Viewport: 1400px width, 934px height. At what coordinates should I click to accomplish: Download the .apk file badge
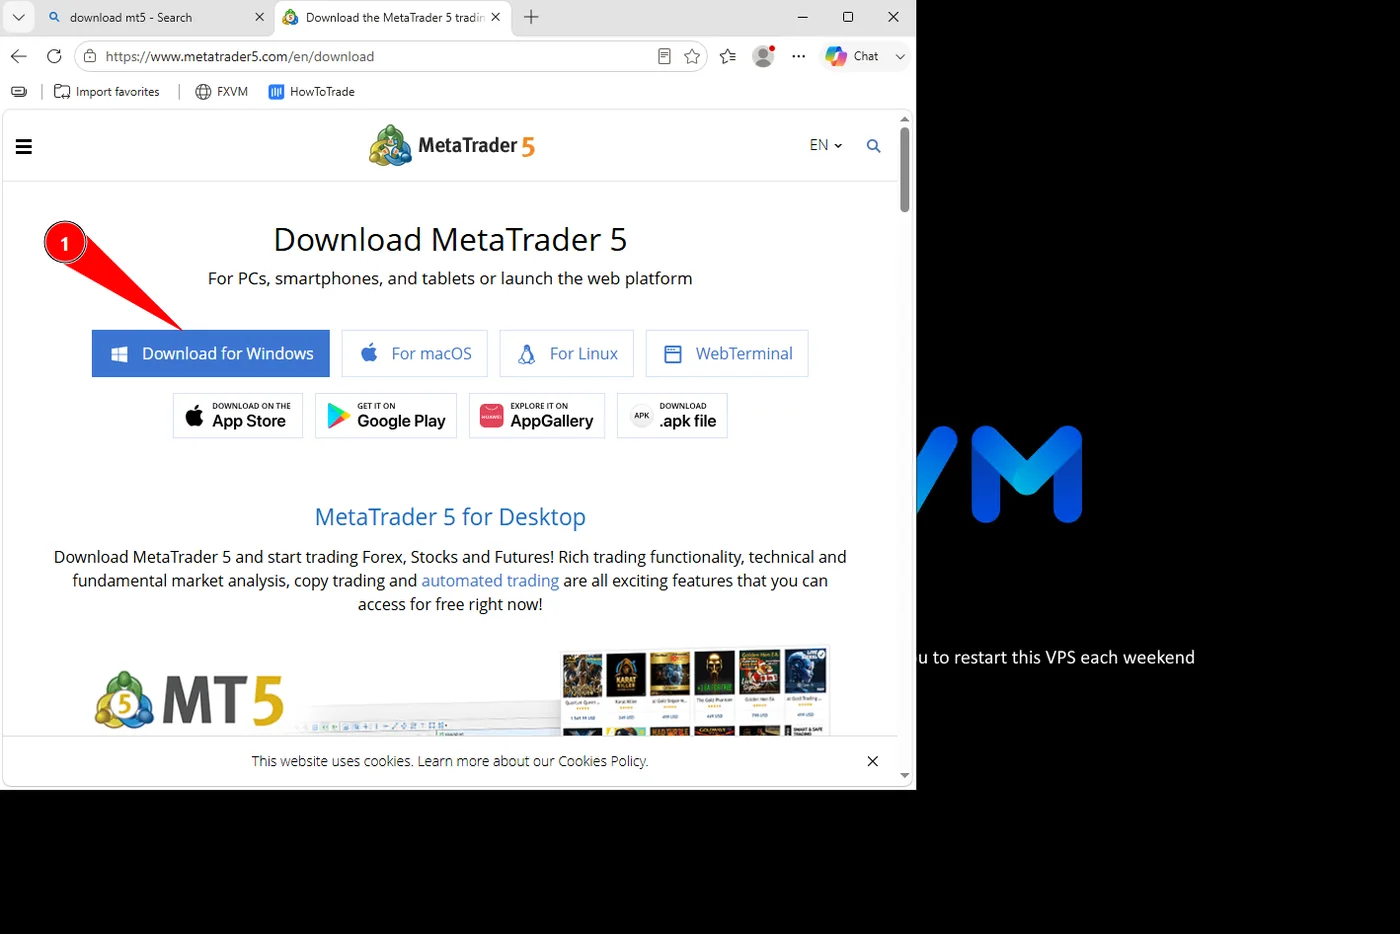point(672,416)
